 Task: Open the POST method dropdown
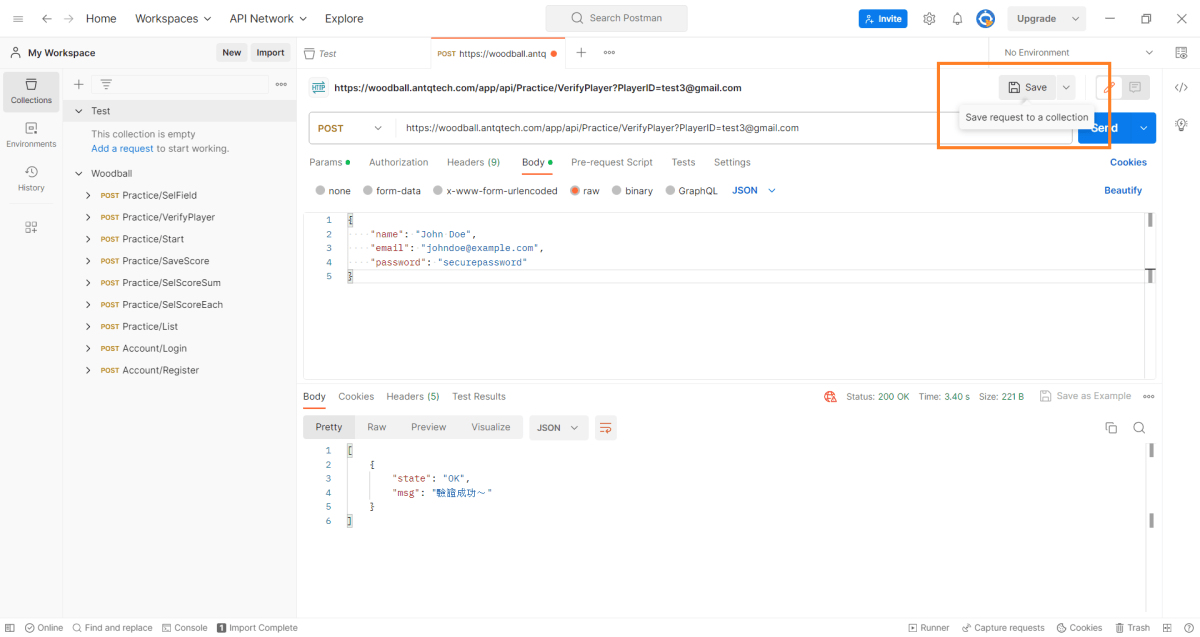[351, 128]
